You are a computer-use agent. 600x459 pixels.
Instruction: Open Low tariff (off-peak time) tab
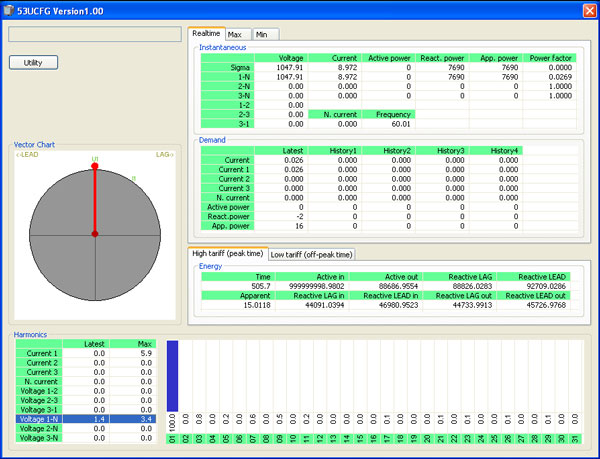click(311, 254)
